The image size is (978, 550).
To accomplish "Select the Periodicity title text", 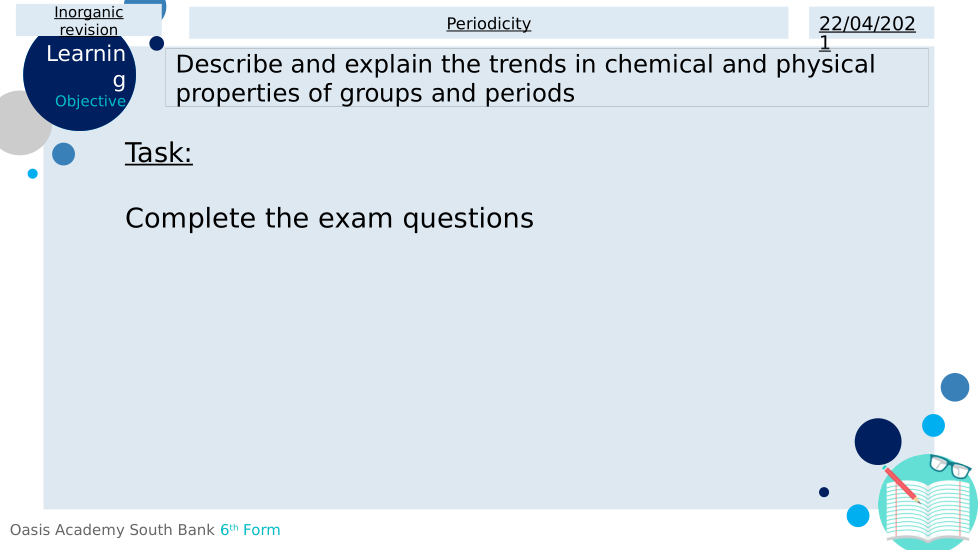I will click(x=488, y=24).
